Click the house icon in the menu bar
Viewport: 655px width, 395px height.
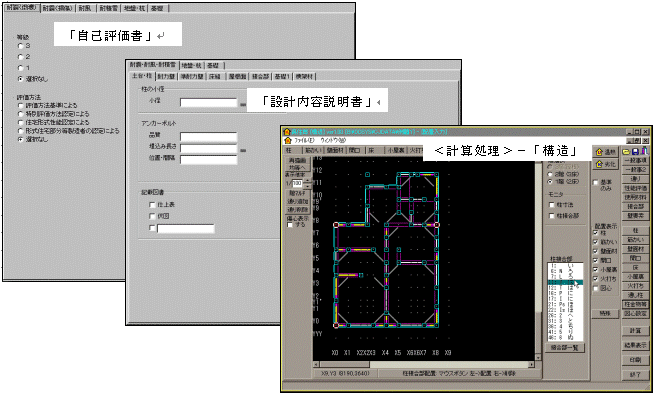click(288, 141)
